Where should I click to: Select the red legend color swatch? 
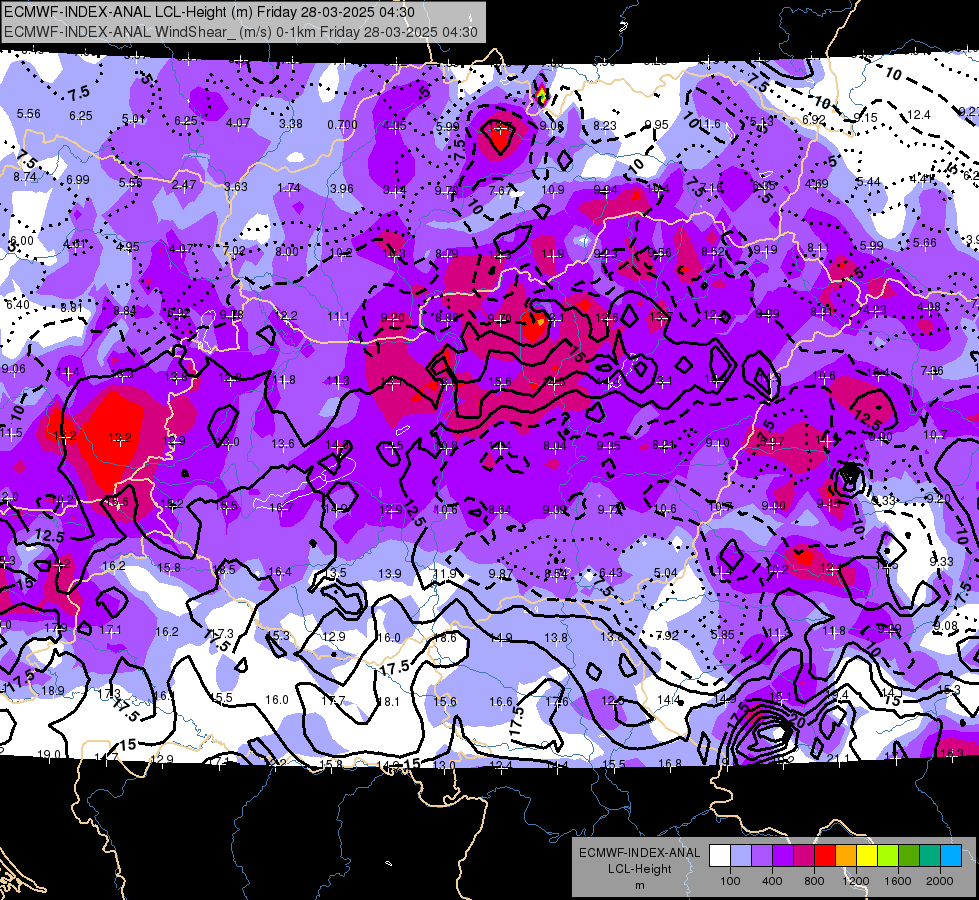pos(825,856)
